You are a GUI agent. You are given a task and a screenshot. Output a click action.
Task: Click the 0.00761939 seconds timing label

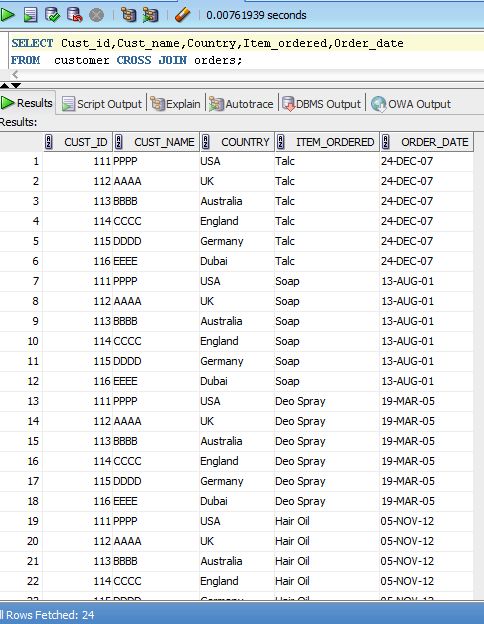pyautogui.click(x=256, y=15)
